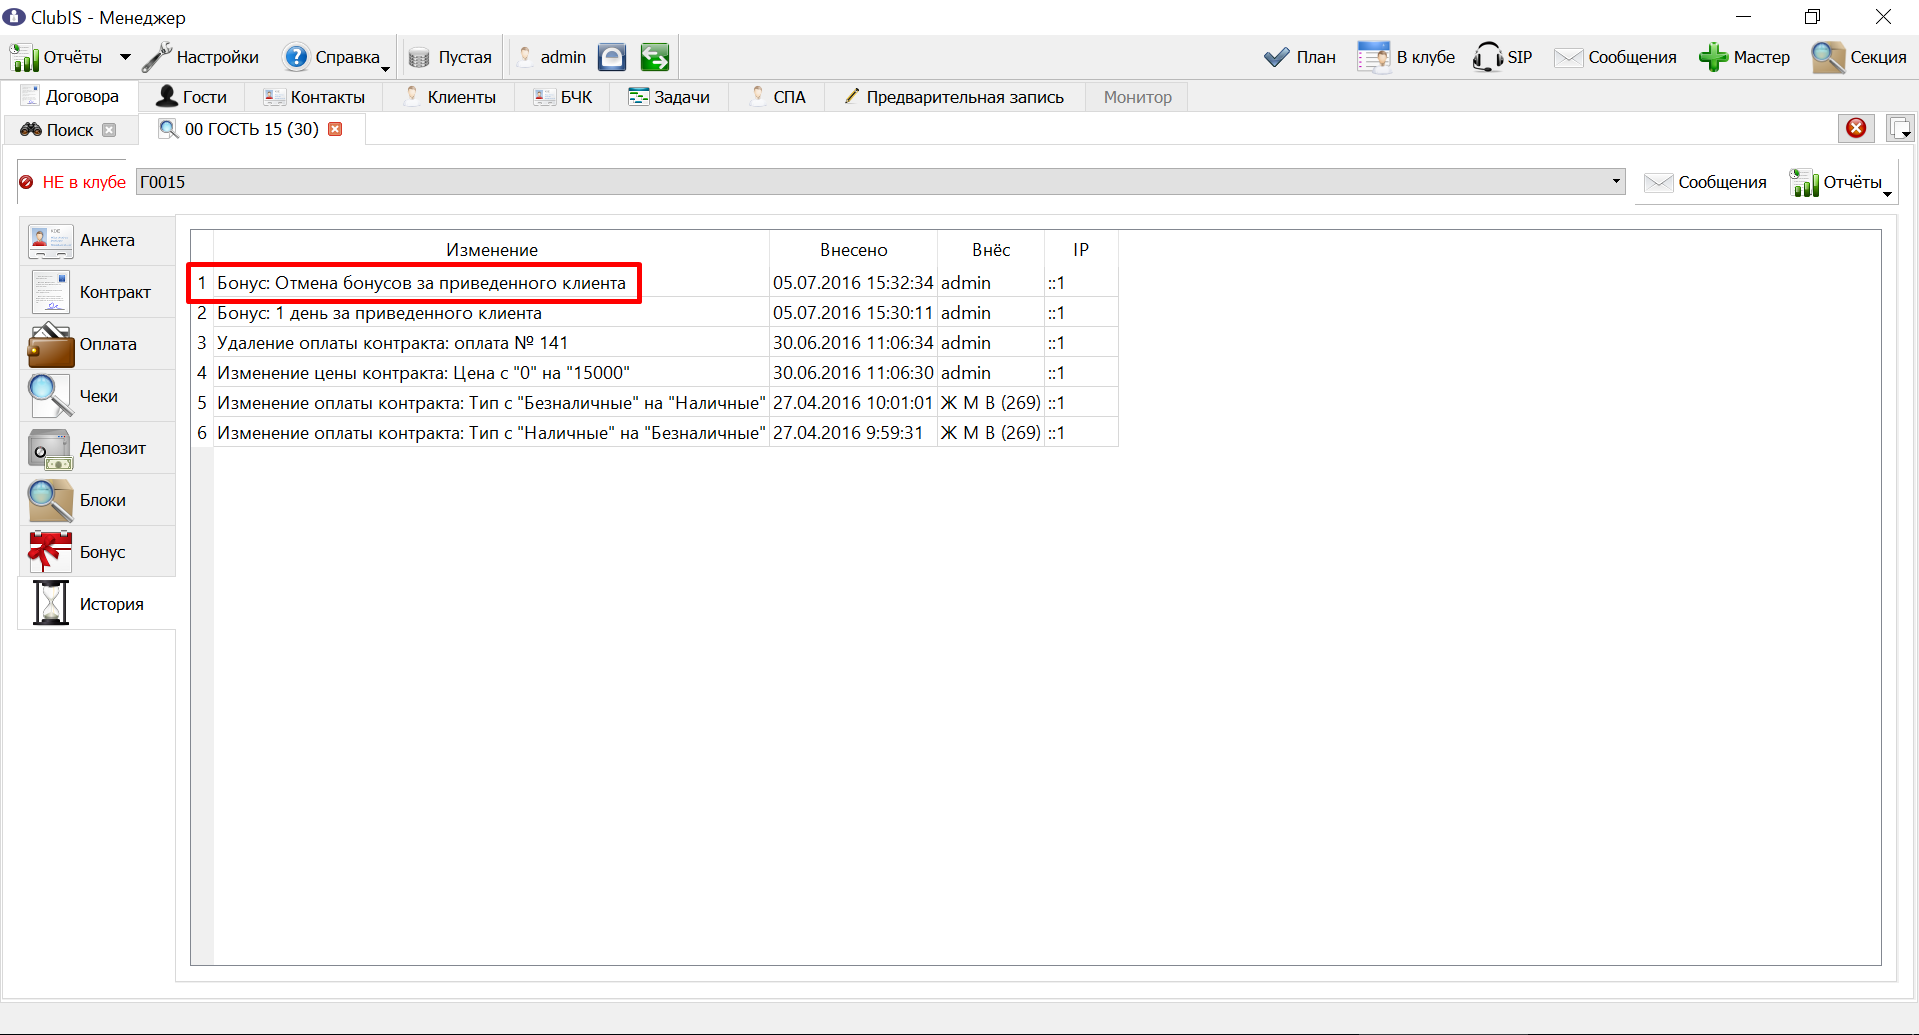This screenshot has width=1919, height=1035.
Task: Open Секция search section
Action: (x=1860, y=57)
